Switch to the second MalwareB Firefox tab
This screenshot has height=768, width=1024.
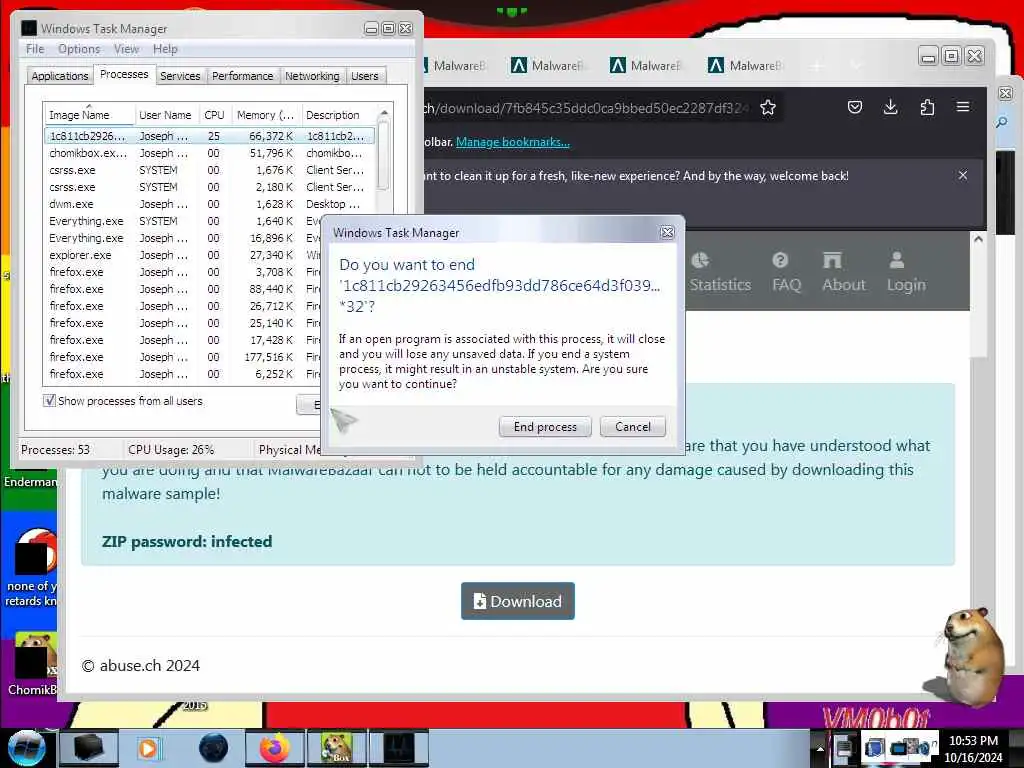(x=550, y=65)
